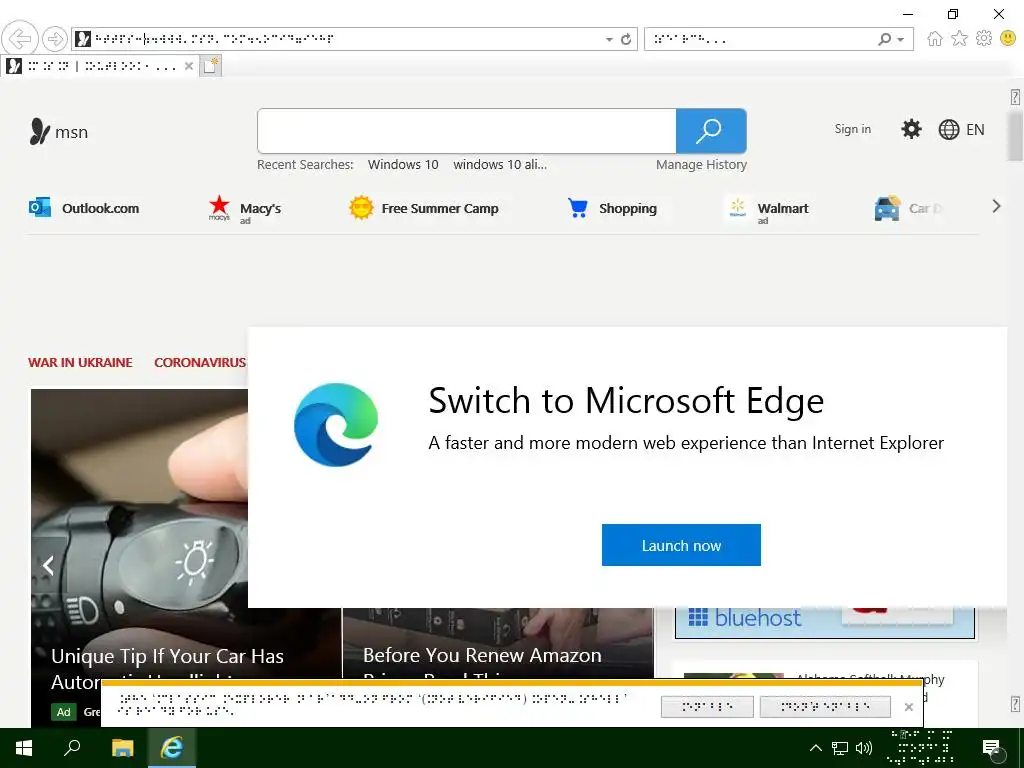Click the network icon in the system tray
Screen dimensions: 1024x768
(x=840, y=748)
